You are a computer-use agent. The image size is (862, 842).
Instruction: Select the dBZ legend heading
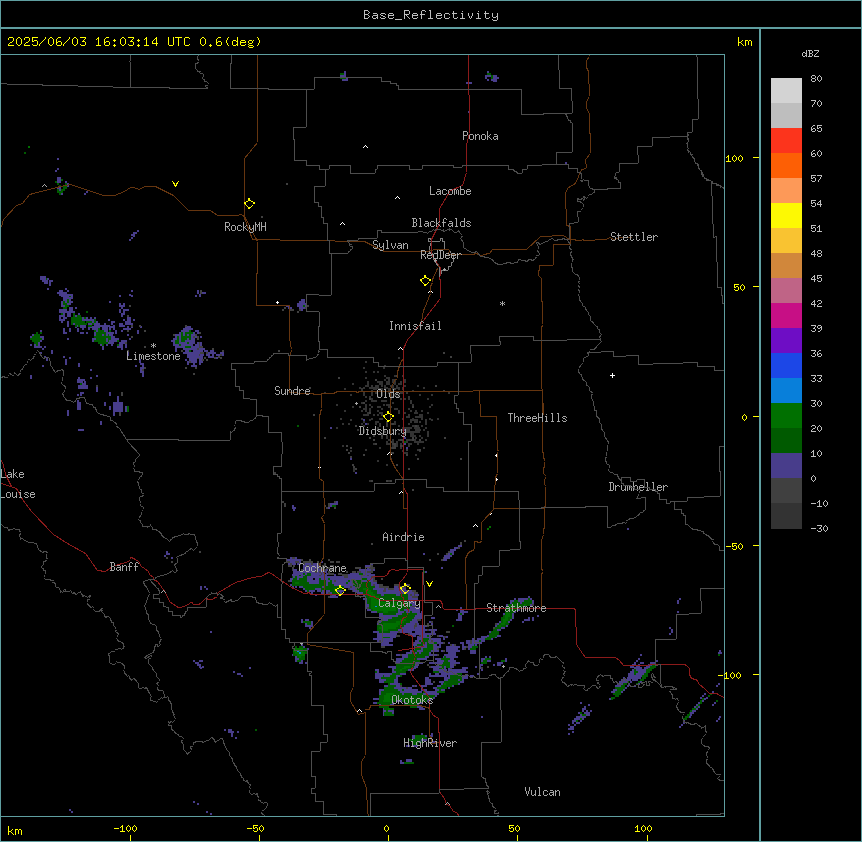pyautogui.click(x=810, y=53)
